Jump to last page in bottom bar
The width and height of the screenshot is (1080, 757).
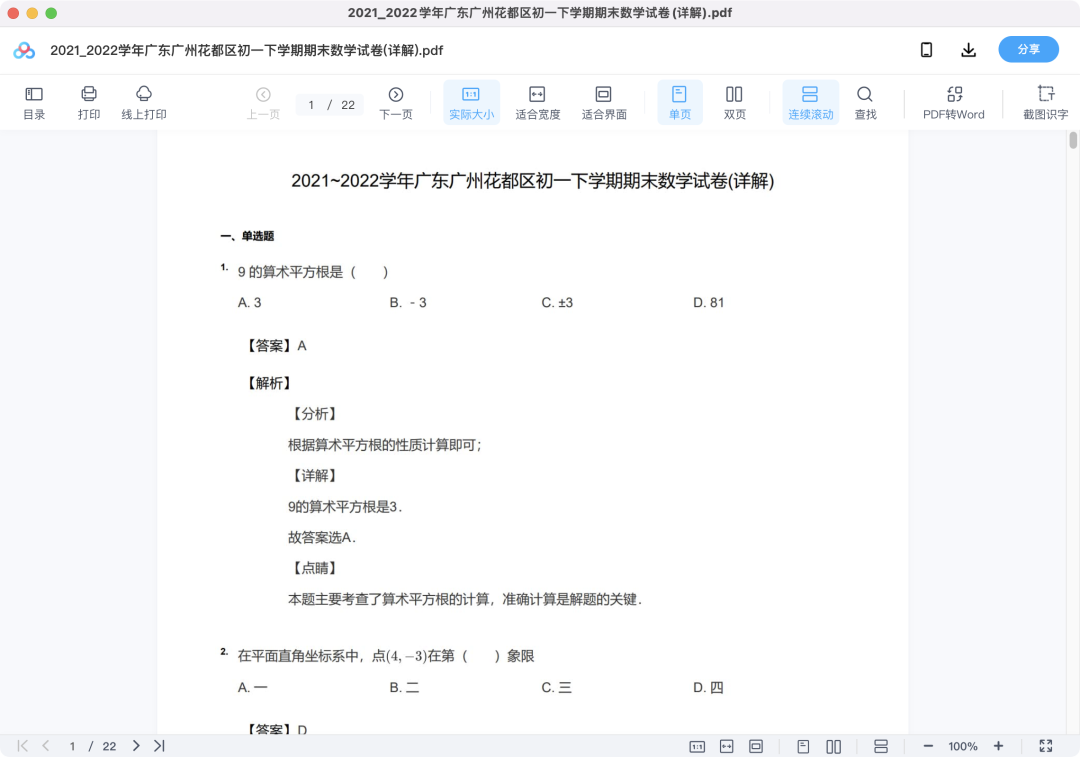[x=159, y=746]
